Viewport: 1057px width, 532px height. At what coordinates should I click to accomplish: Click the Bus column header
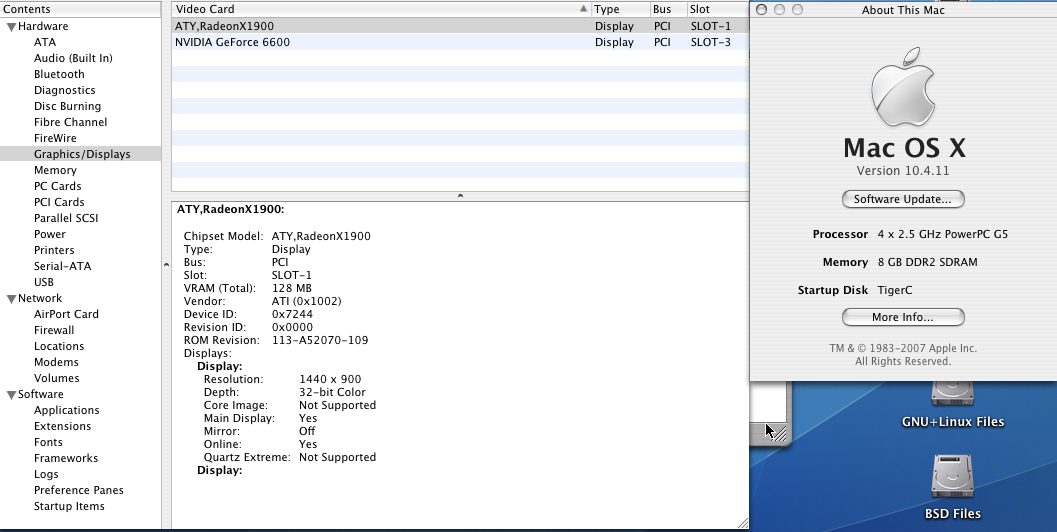click(x=668, y=9)
